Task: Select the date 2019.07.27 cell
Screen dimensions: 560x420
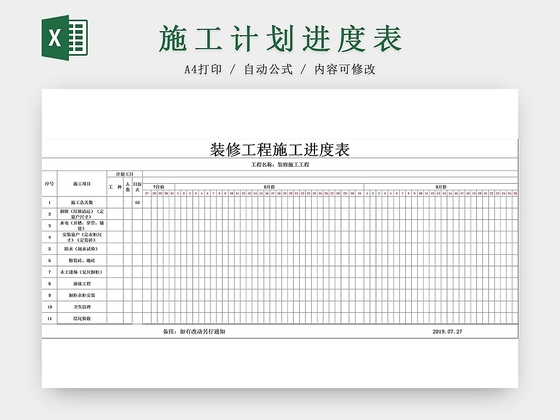Action: tap(447, 331)
